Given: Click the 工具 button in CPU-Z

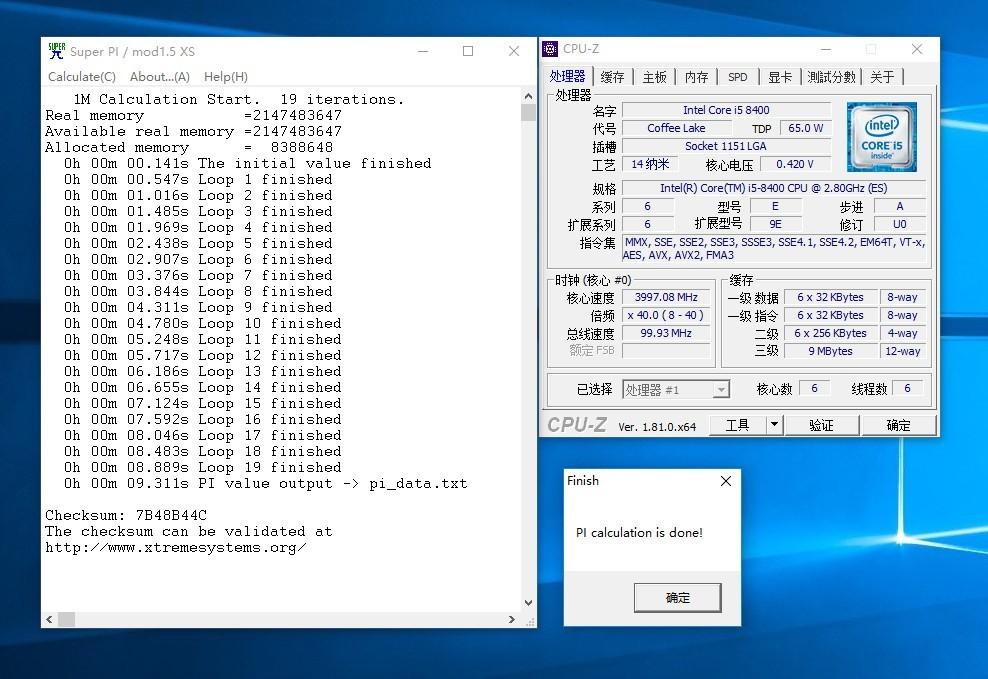Looking at the screenshot, I should (x=737, y=425).
